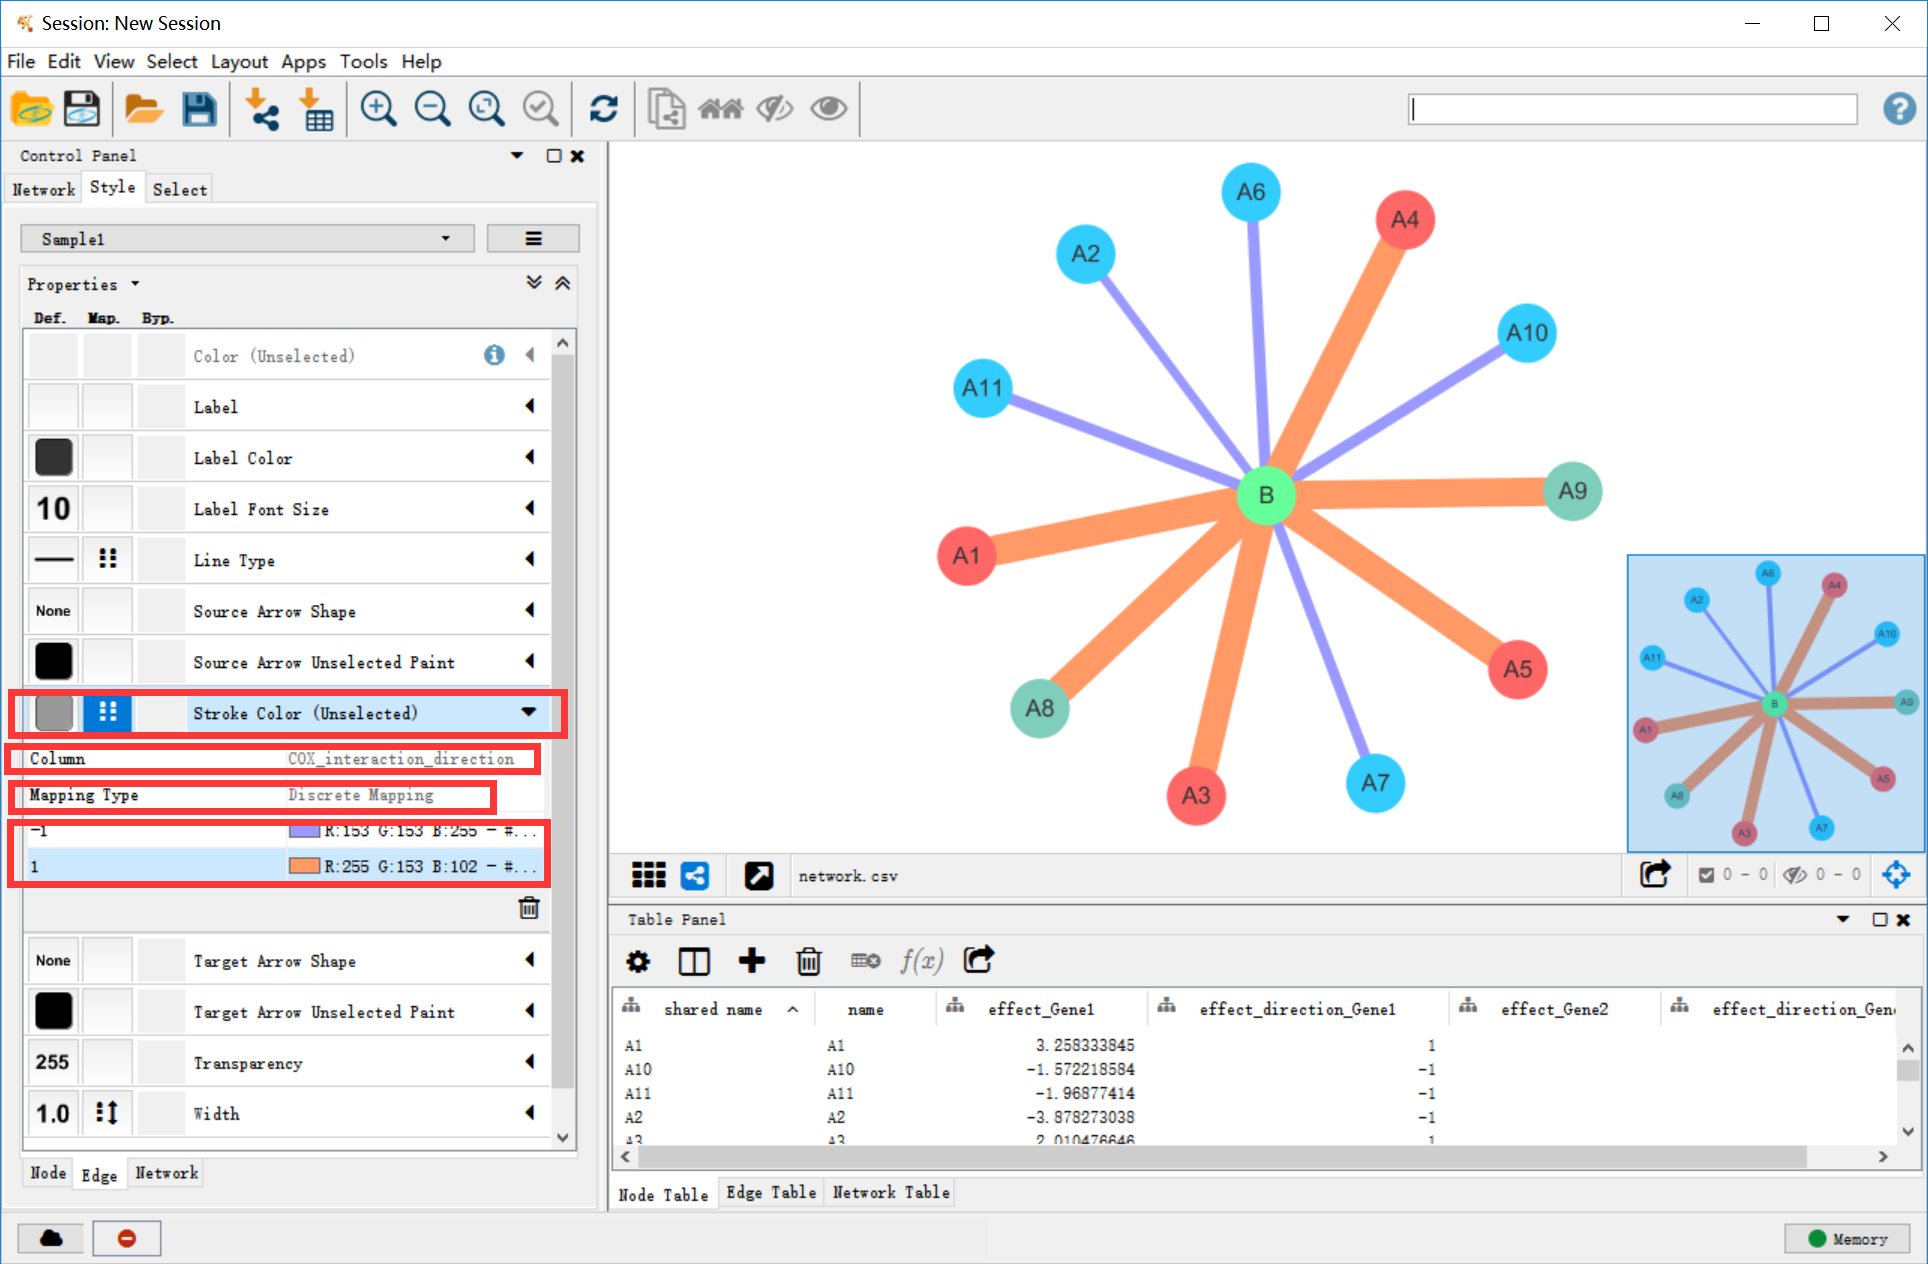Image resolution: width=1928 pixels, height=1264 pixels.
Task: Save session toolbar icon
Action: tap(82, 109)
